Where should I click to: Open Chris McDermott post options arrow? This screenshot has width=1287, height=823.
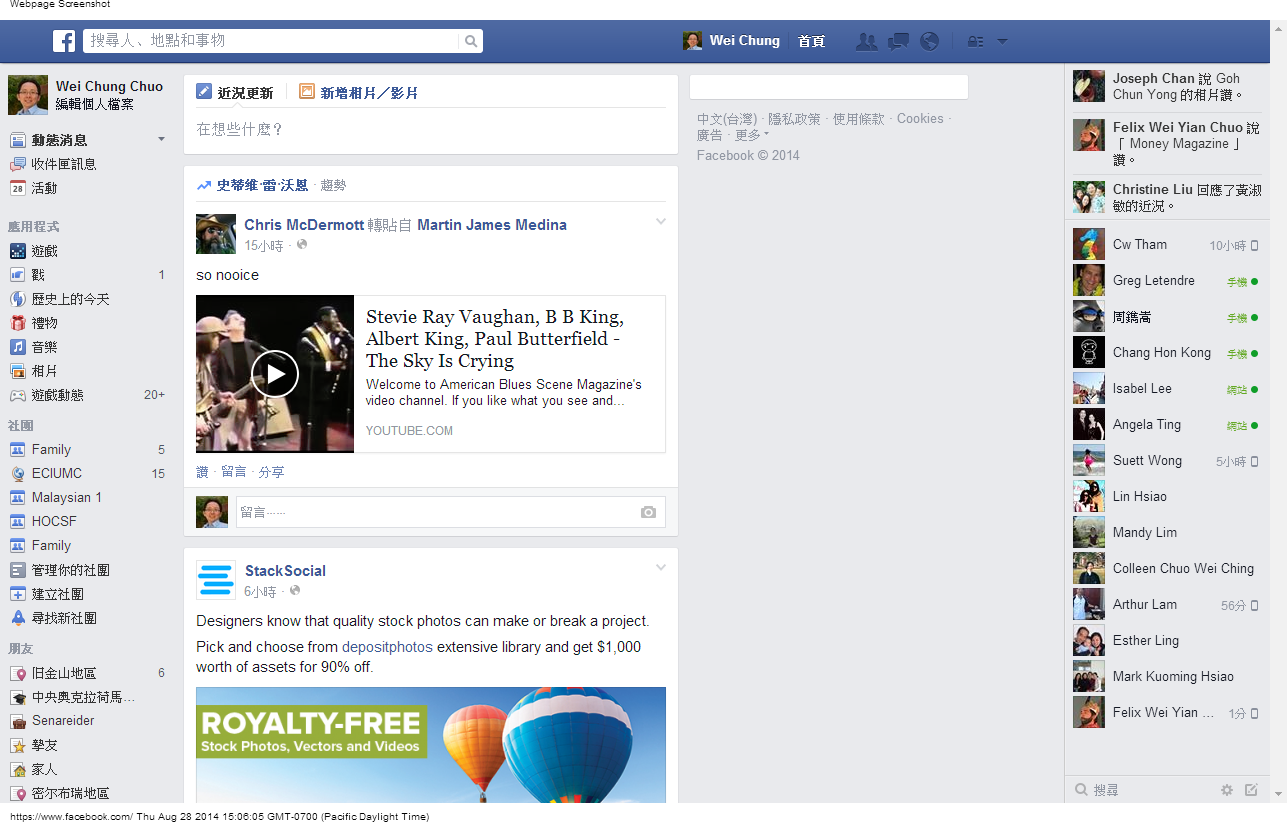pos(660,222)
